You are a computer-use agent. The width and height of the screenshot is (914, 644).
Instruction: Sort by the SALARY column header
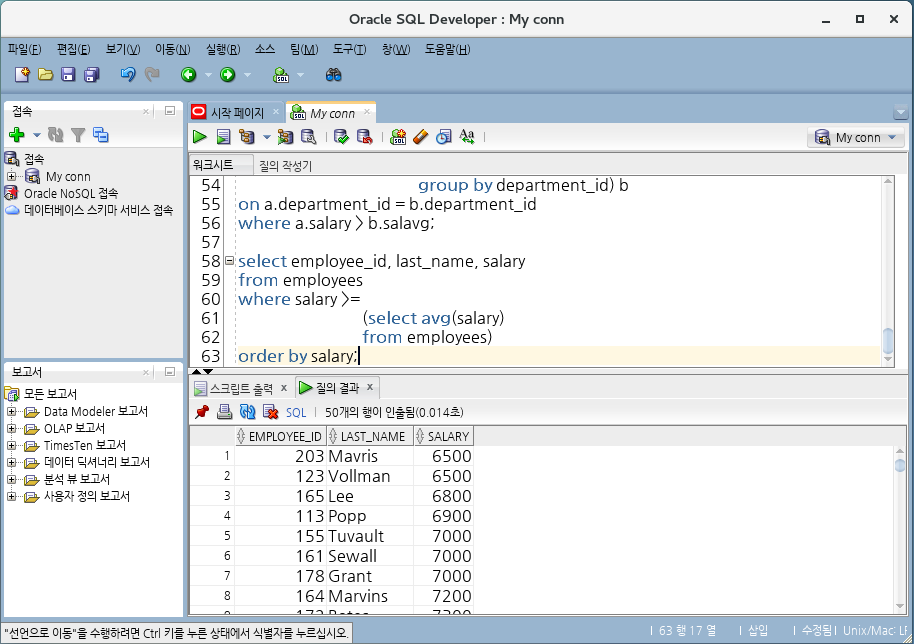[x=443, y=437]
